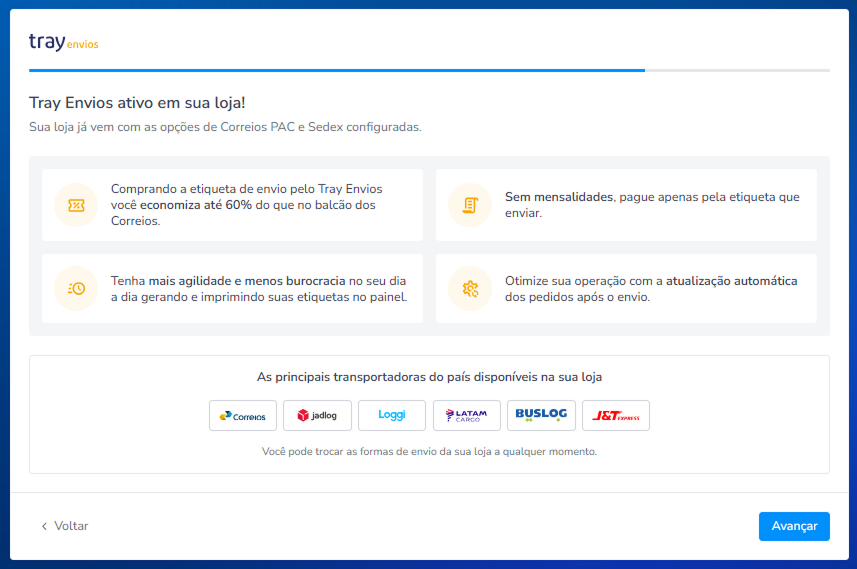Click the atualização automática dos pedidos card
The image size is (857, 569).
[626, 289]
